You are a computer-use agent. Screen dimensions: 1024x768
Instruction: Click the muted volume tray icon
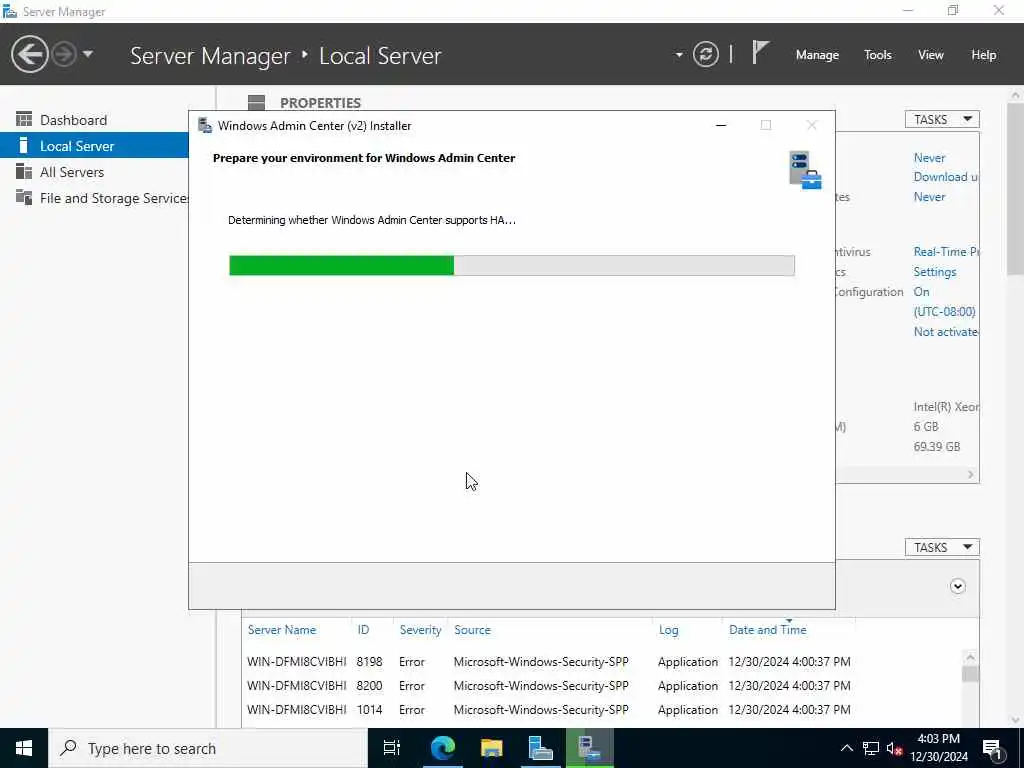(x=894, y=748)
